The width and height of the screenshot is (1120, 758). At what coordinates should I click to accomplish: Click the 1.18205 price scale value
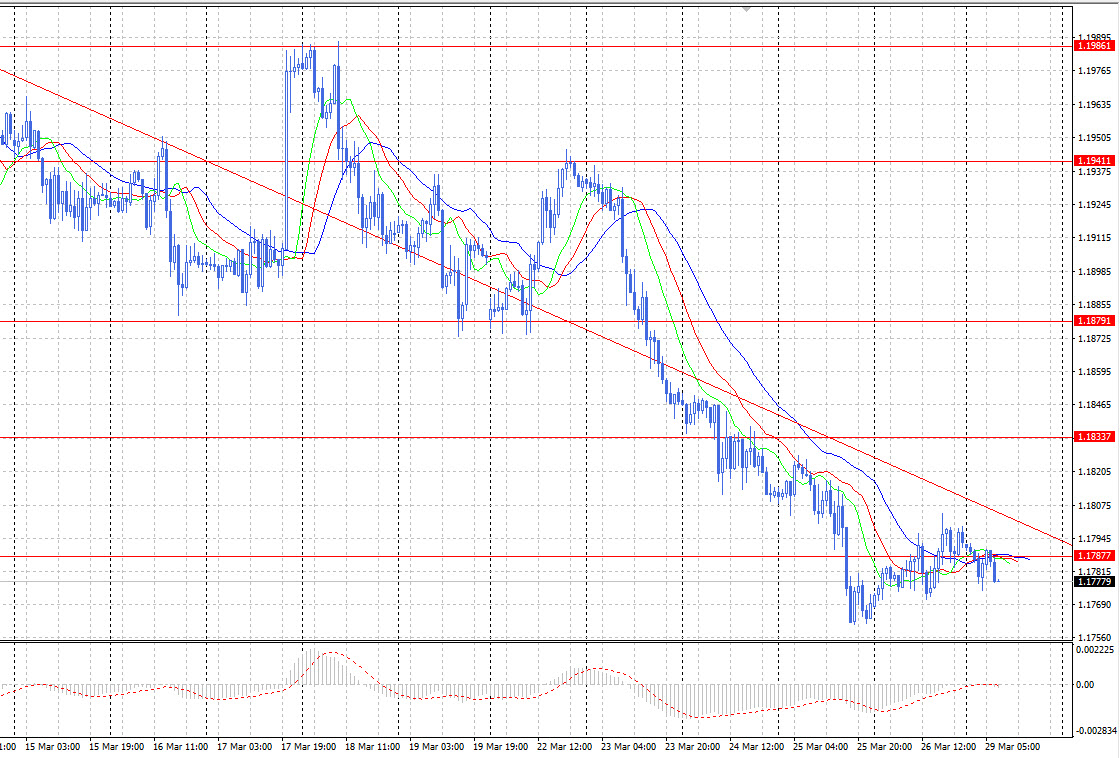click(x=1094, y=472)
